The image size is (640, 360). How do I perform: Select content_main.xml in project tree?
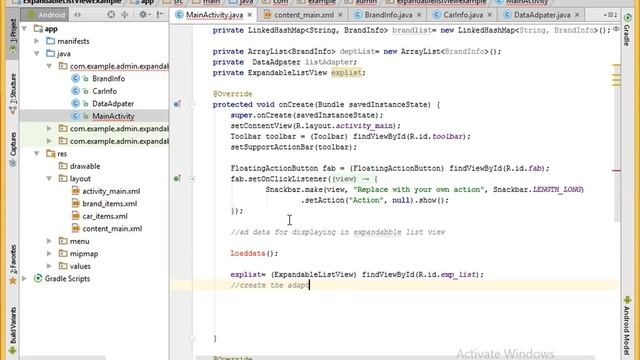pos(112,229)
